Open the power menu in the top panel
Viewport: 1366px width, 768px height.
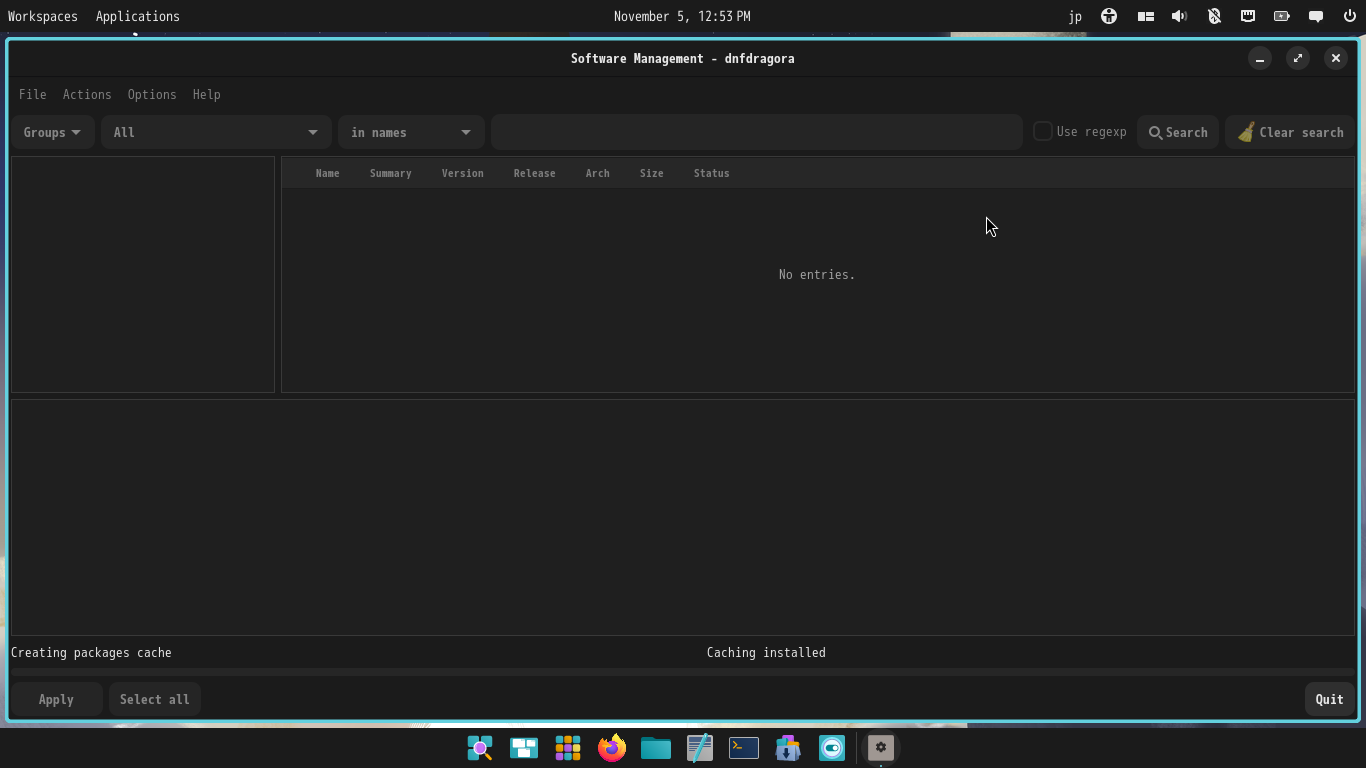pyautogui.click(x=1349, y=16)
